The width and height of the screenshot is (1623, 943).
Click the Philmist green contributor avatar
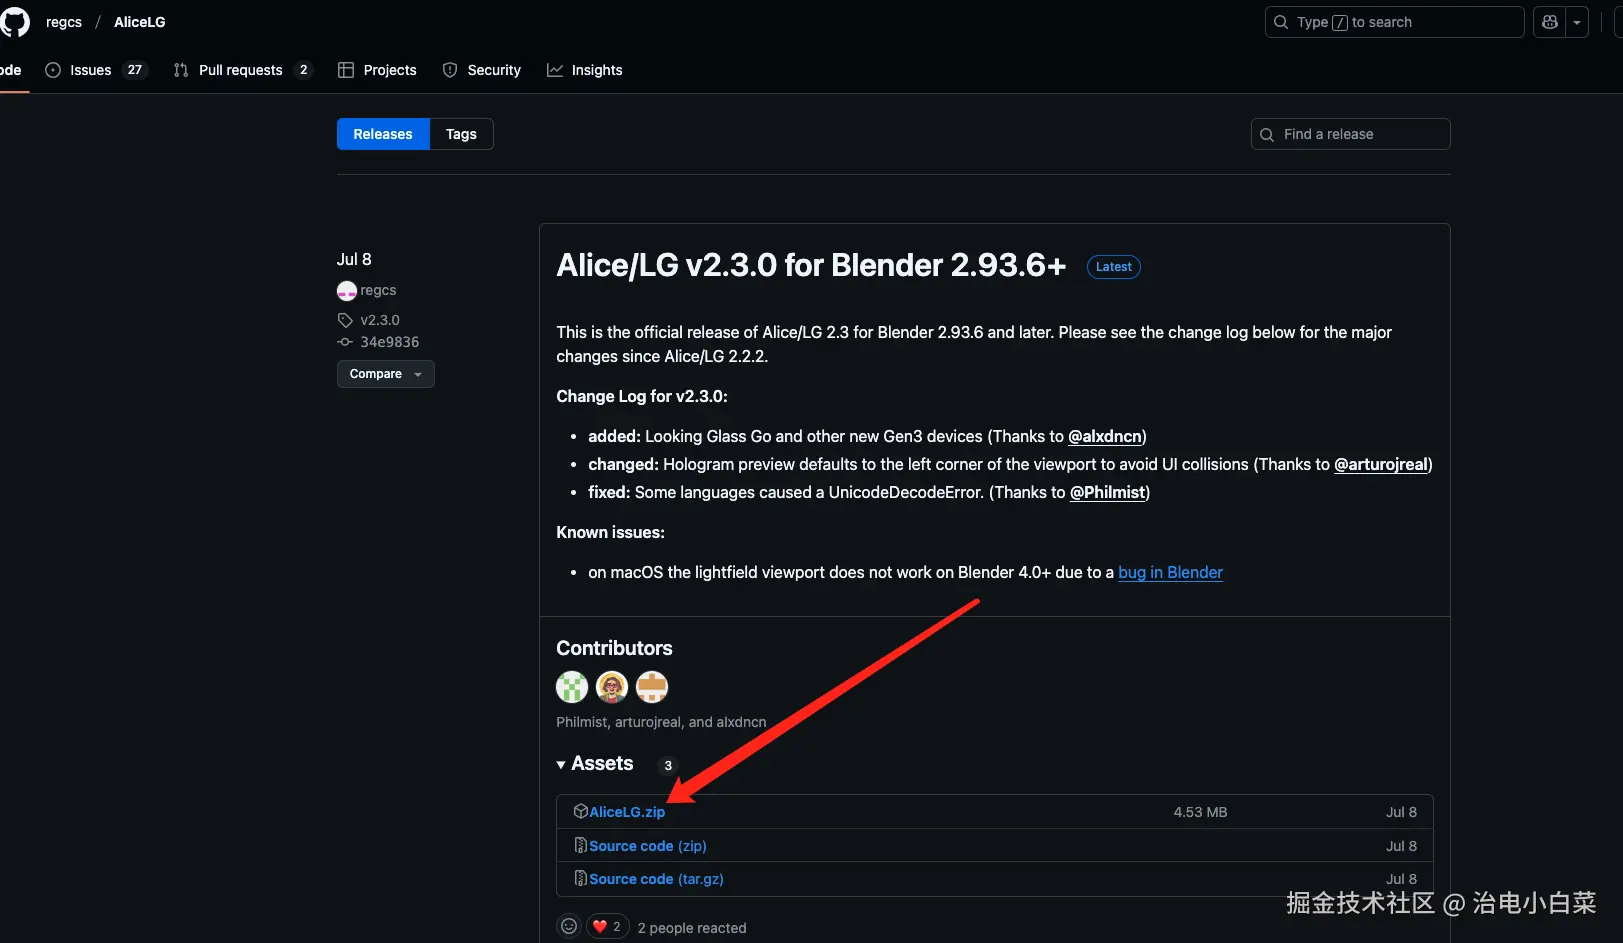[x=572, y=687]
